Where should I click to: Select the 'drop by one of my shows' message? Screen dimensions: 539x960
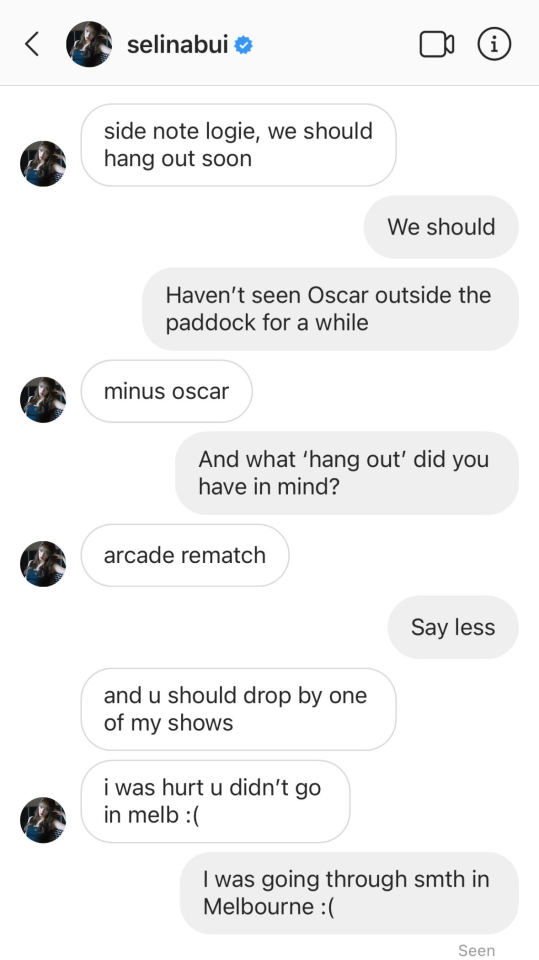tap(238, 710)
